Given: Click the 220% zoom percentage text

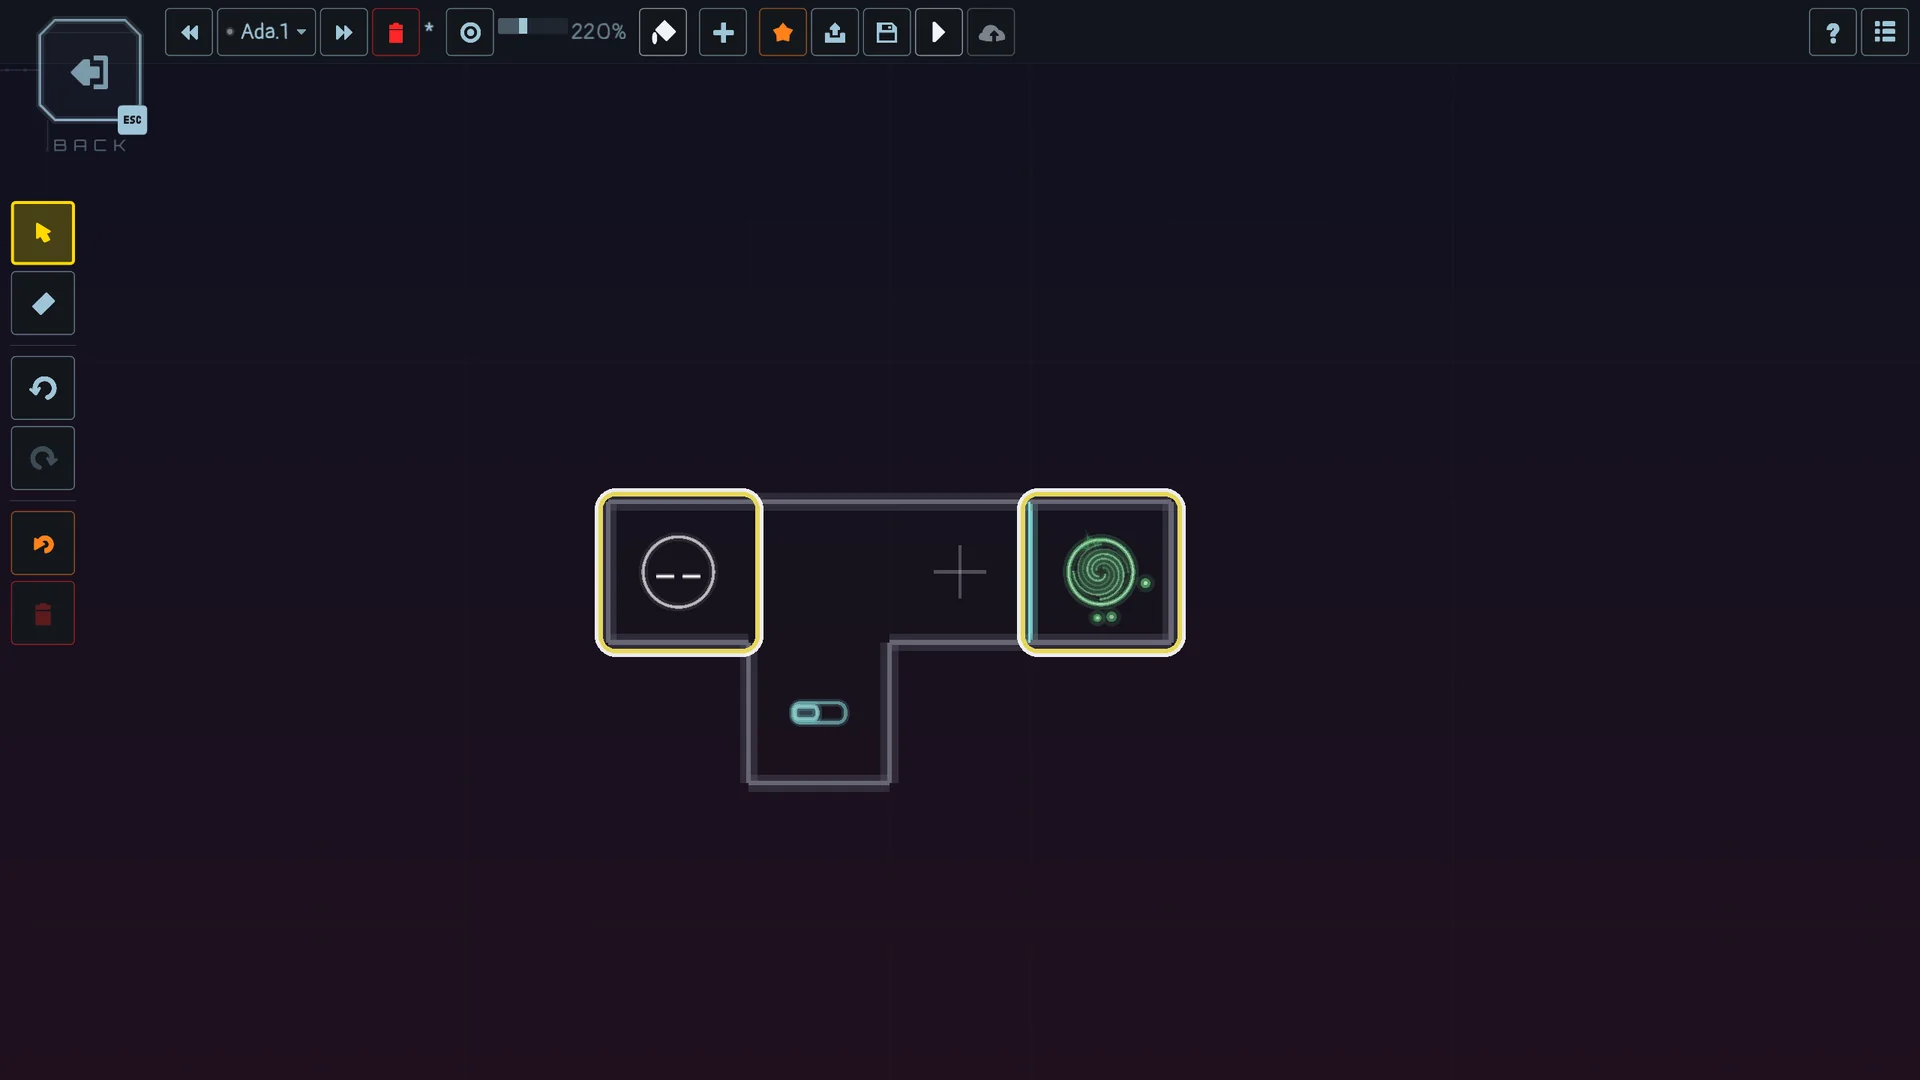Looking at the screenshot, I should [x=598, y=32].
